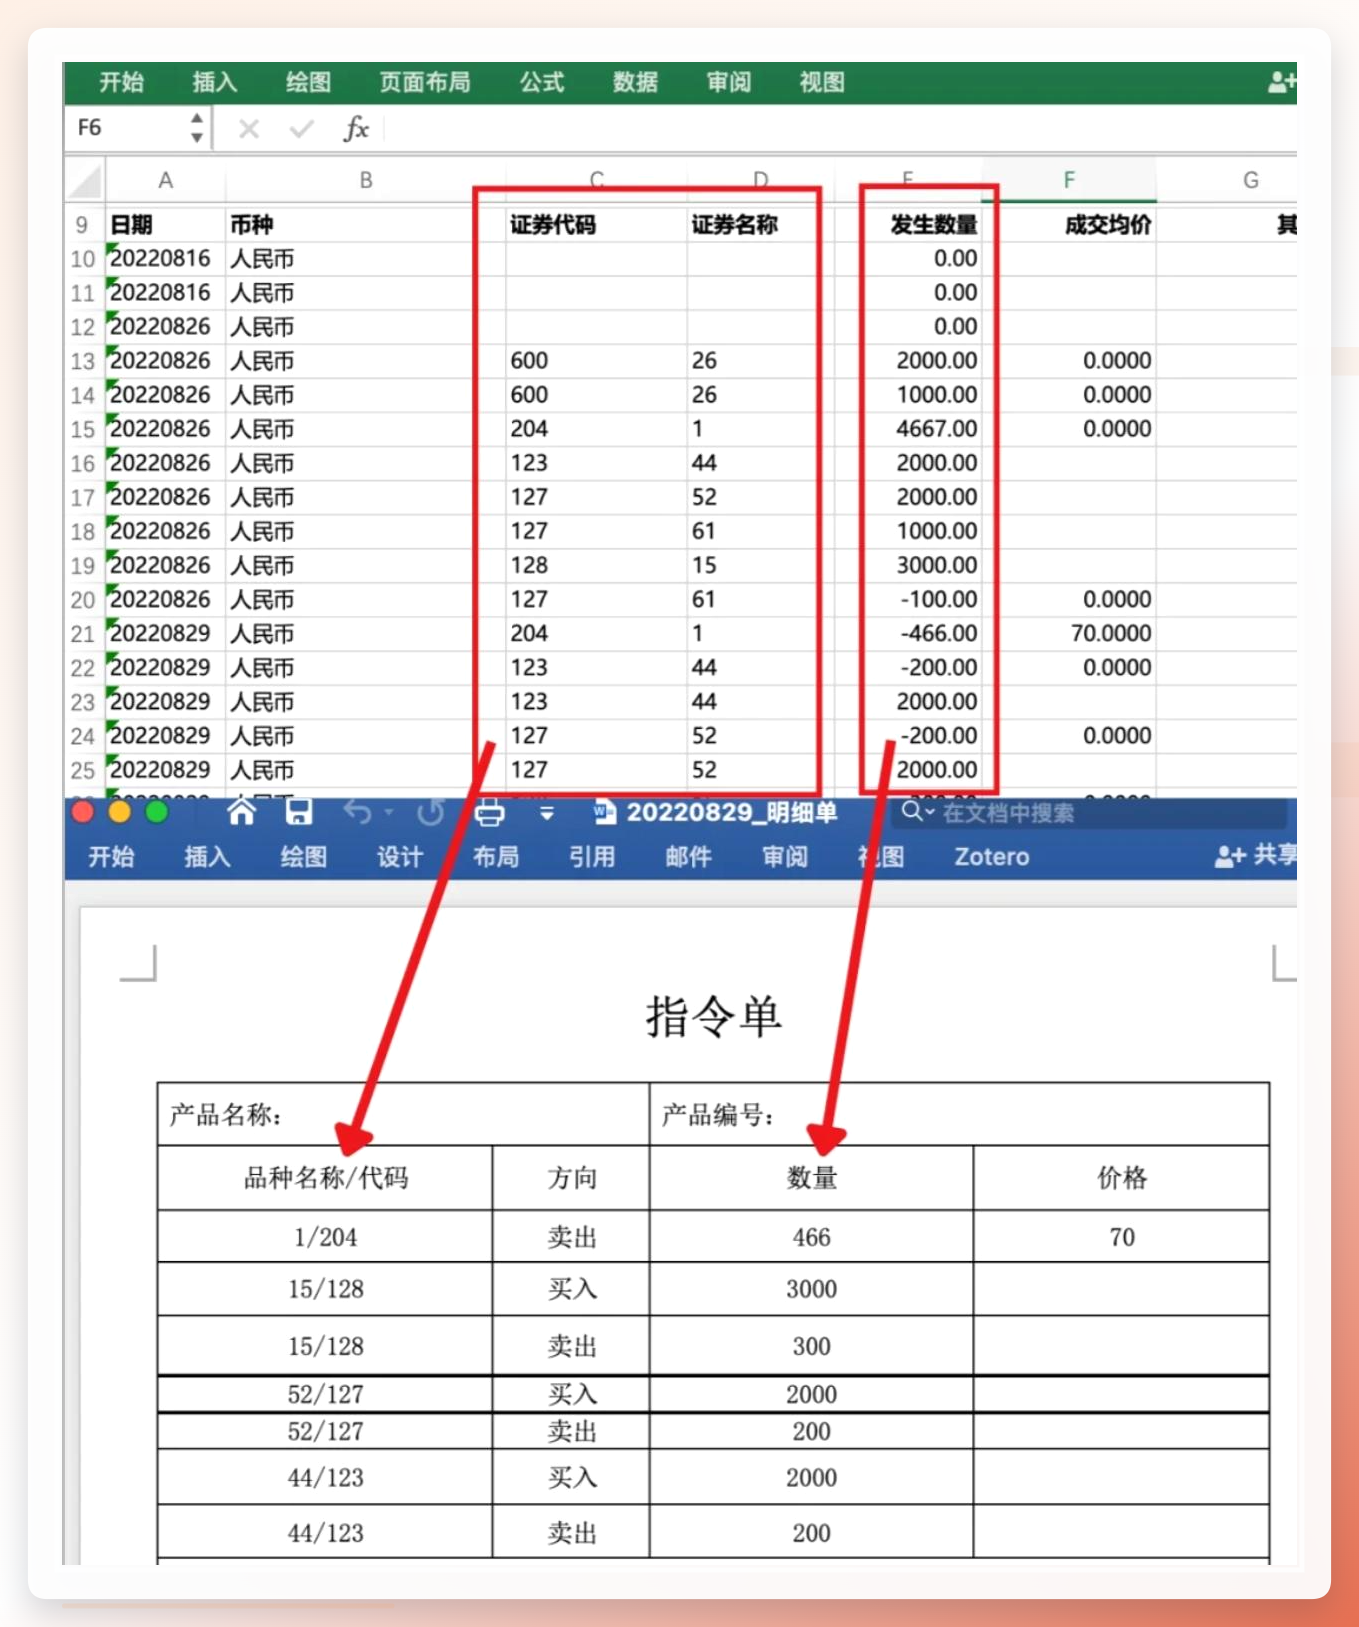
Task: Open Word 引用 tab
Action: coord(592,857)
